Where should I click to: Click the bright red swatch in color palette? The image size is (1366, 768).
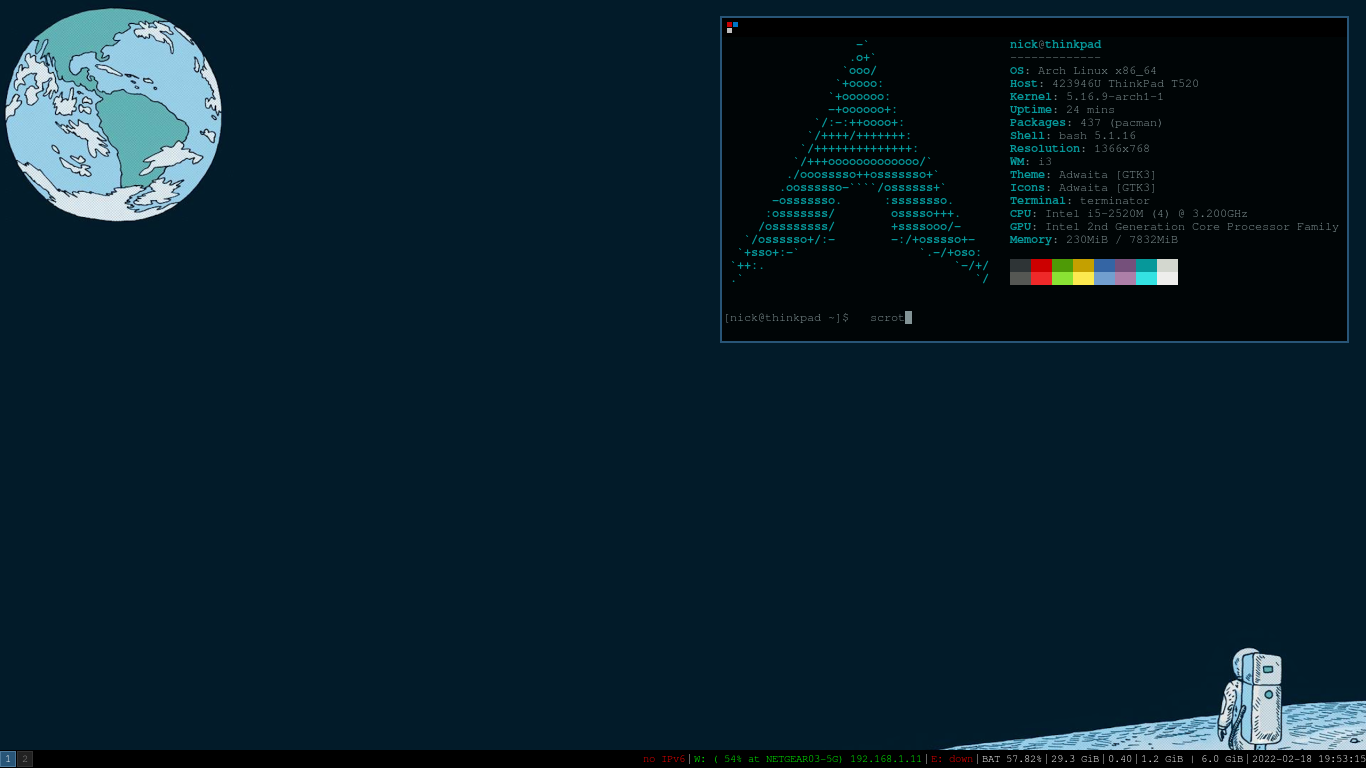click(1041, 279)
